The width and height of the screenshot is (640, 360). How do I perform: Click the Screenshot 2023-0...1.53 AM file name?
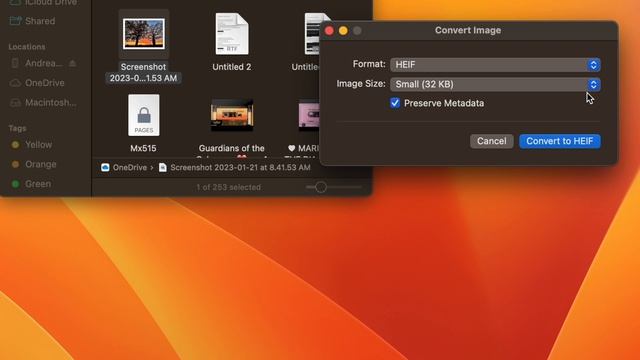pyautogui.click(x=143, y=72)
